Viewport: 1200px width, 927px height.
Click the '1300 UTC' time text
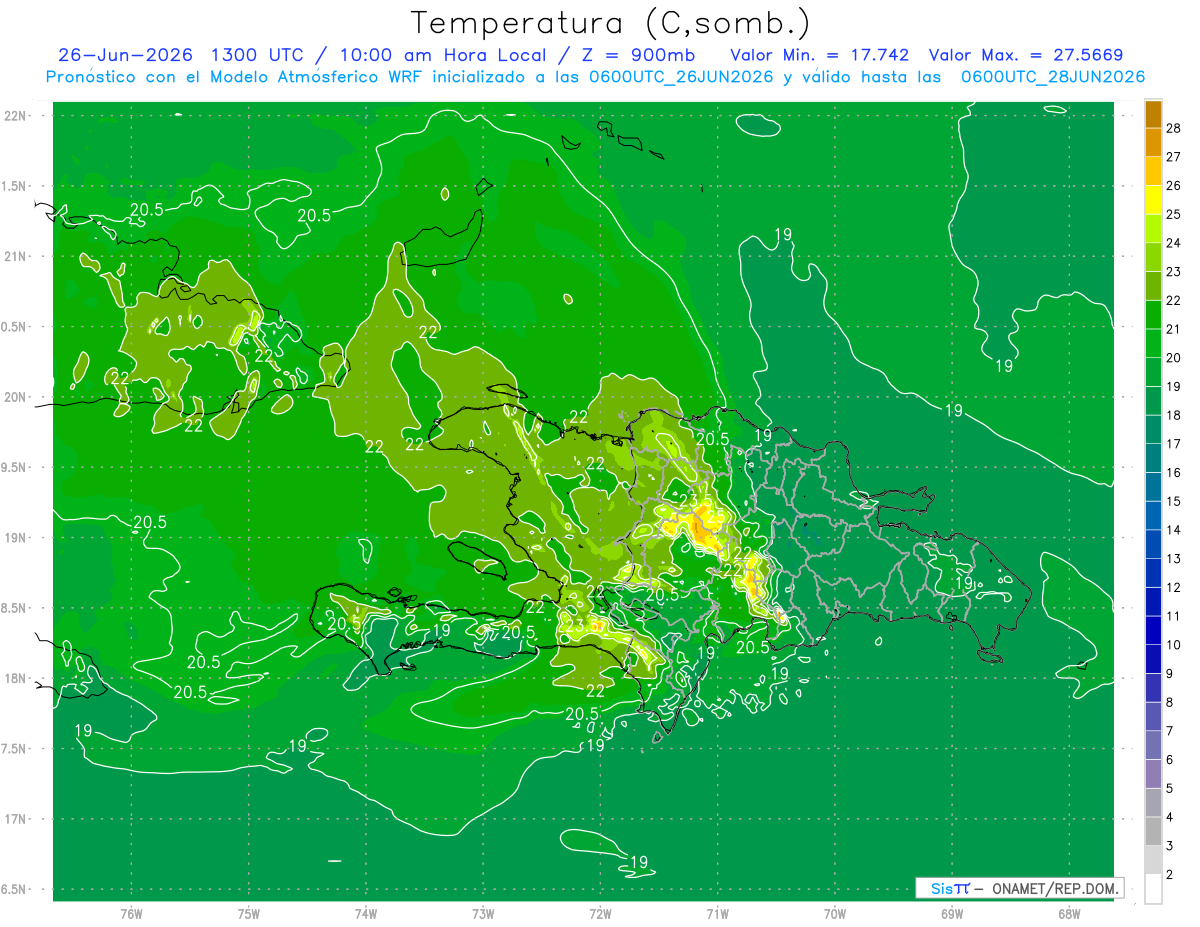255,55
